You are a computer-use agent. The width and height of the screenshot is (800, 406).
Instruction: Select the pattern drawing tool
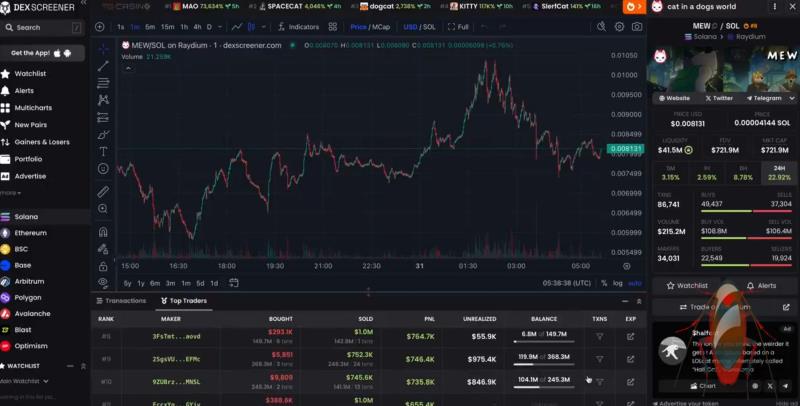(x=103, y=100)
